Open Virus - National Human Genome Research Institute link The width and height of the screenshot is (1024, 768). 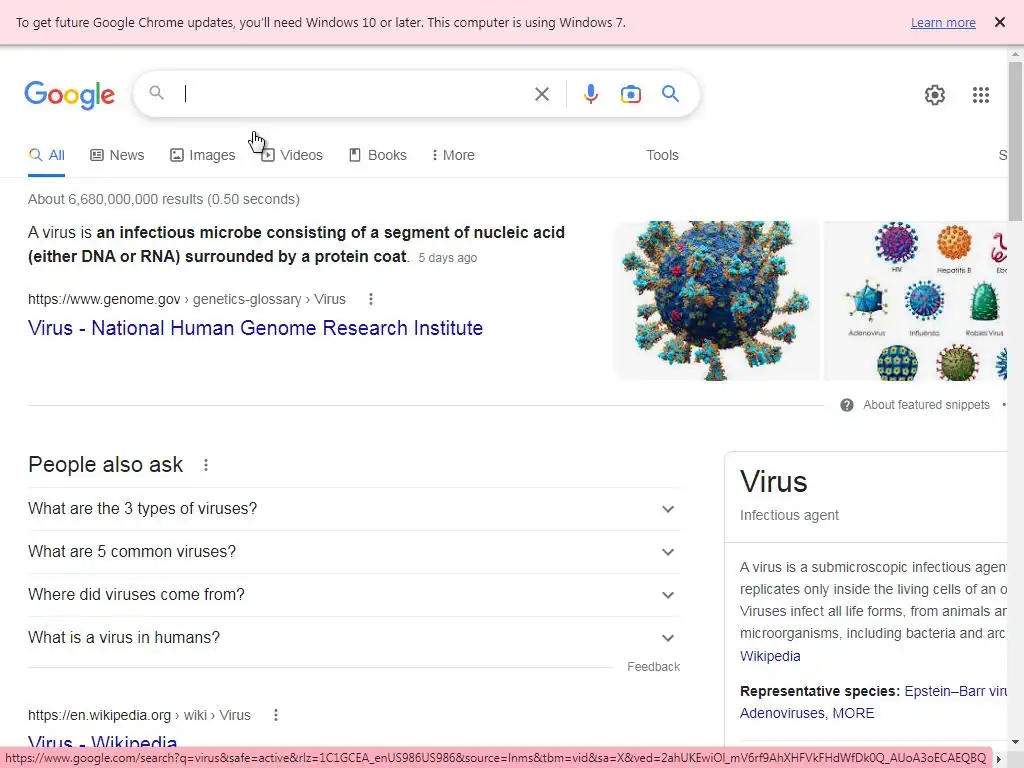255,328
